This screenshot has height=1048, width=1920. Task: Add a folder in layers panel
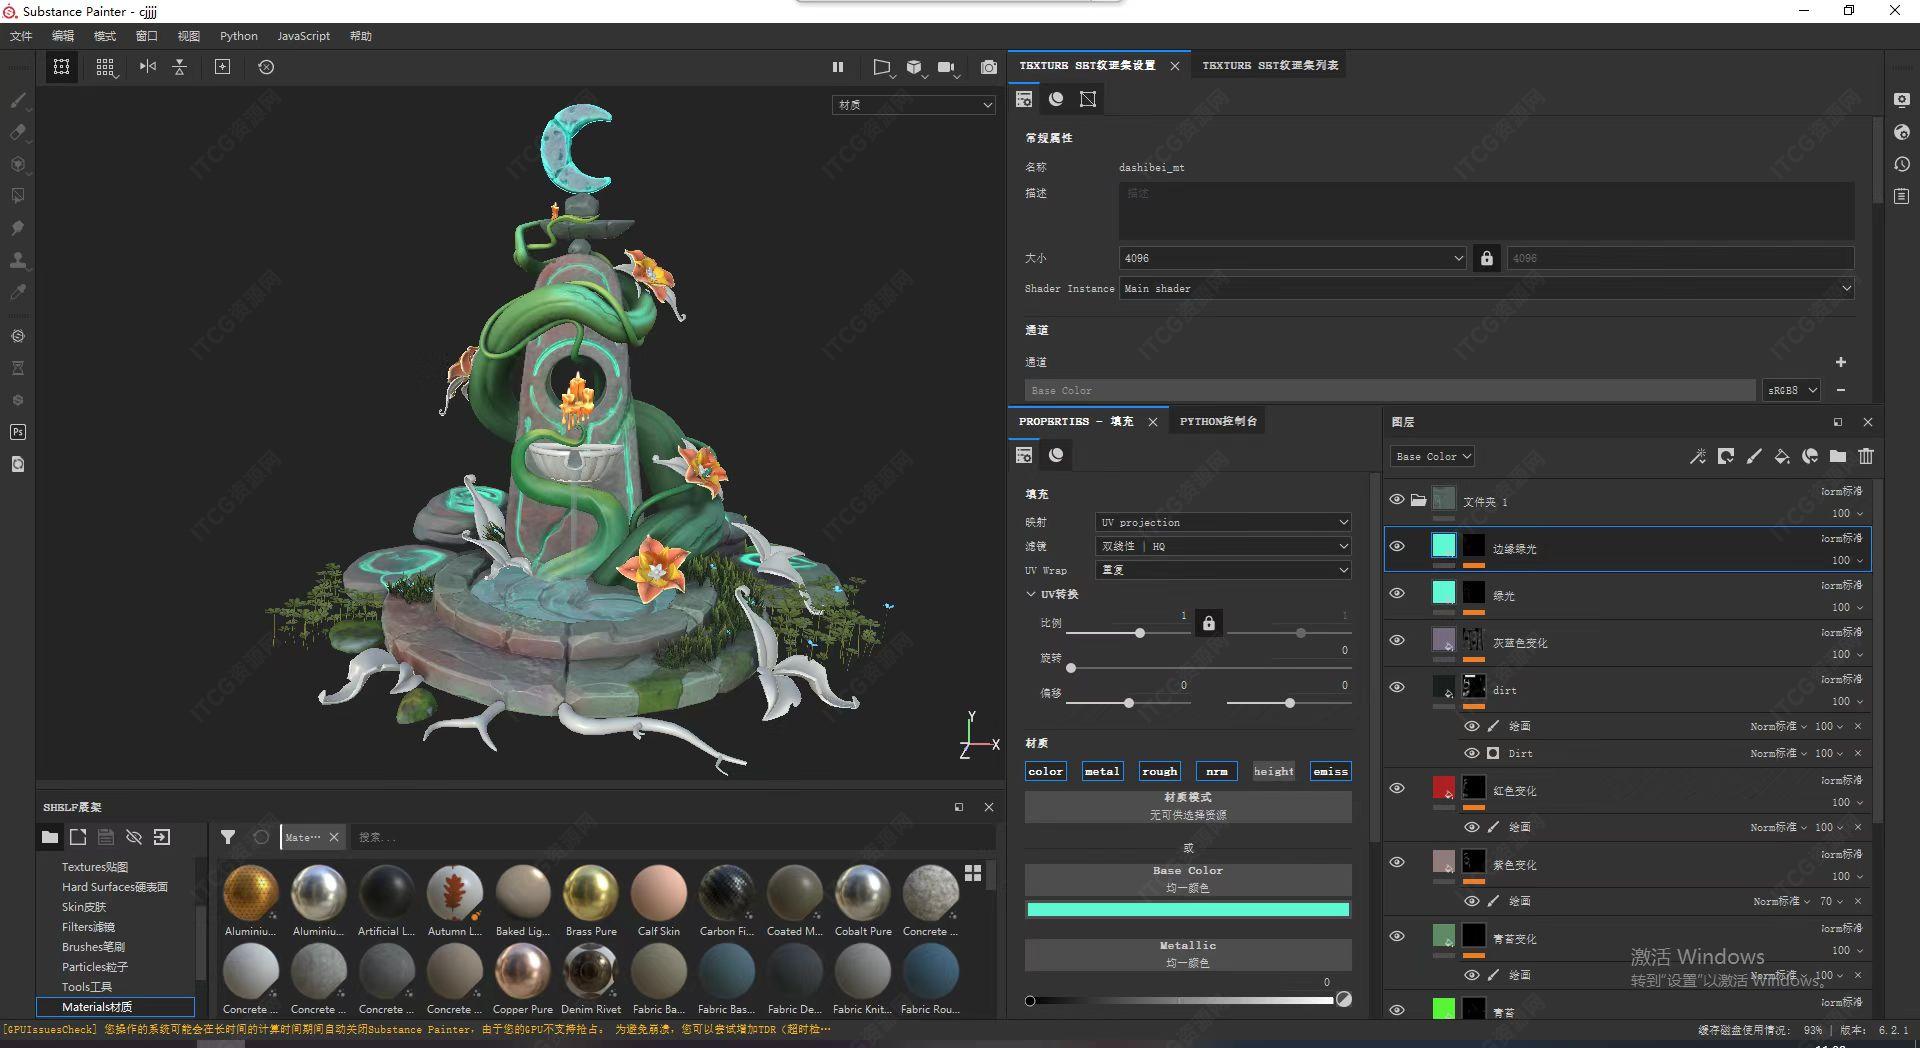1838,456
